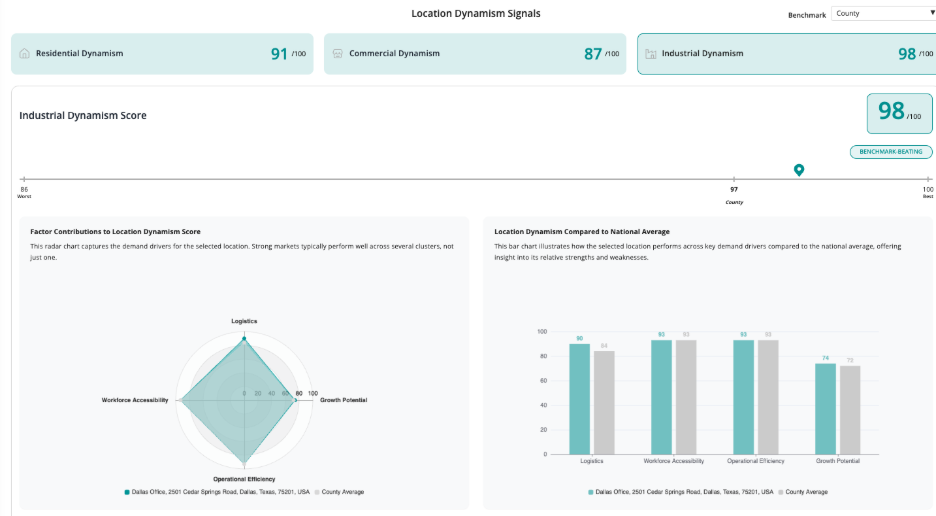
Task: Select the Commercial Dynamism tab
Action: point(475,54)
